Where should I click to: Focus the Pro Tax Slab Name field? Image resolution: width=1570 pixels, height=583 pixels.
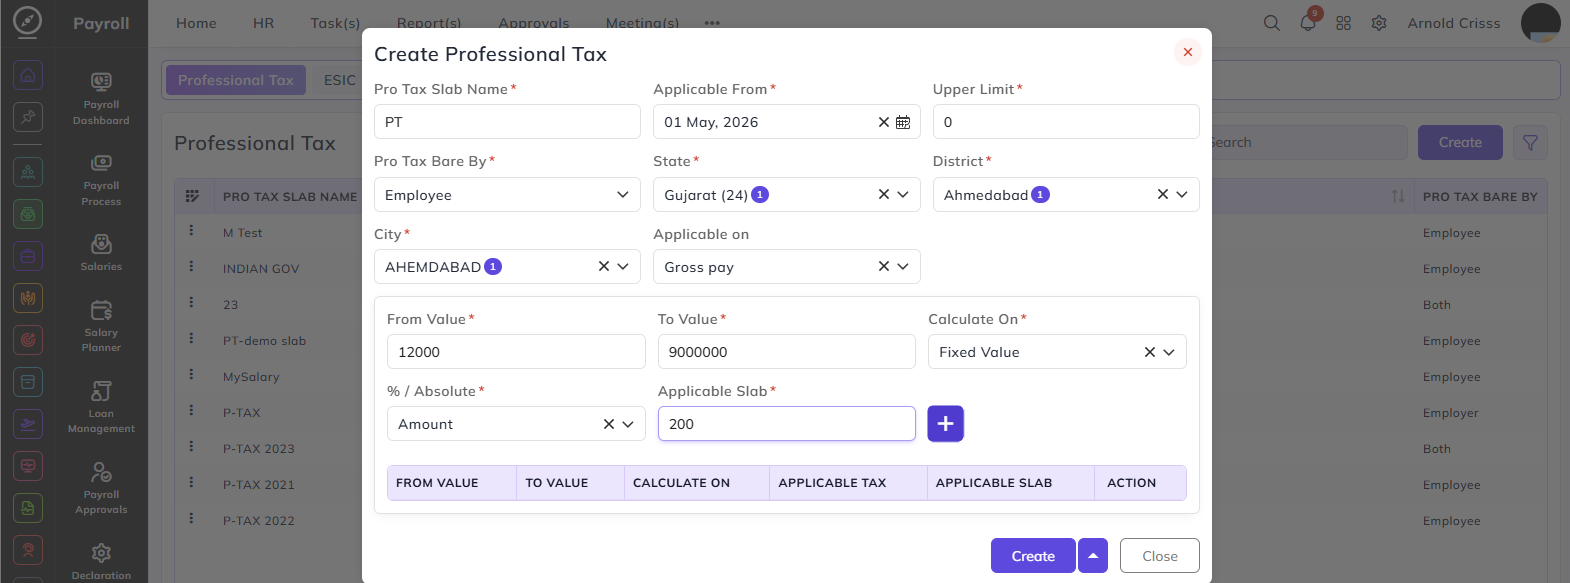pyautogui.click(x=507, y=122)
